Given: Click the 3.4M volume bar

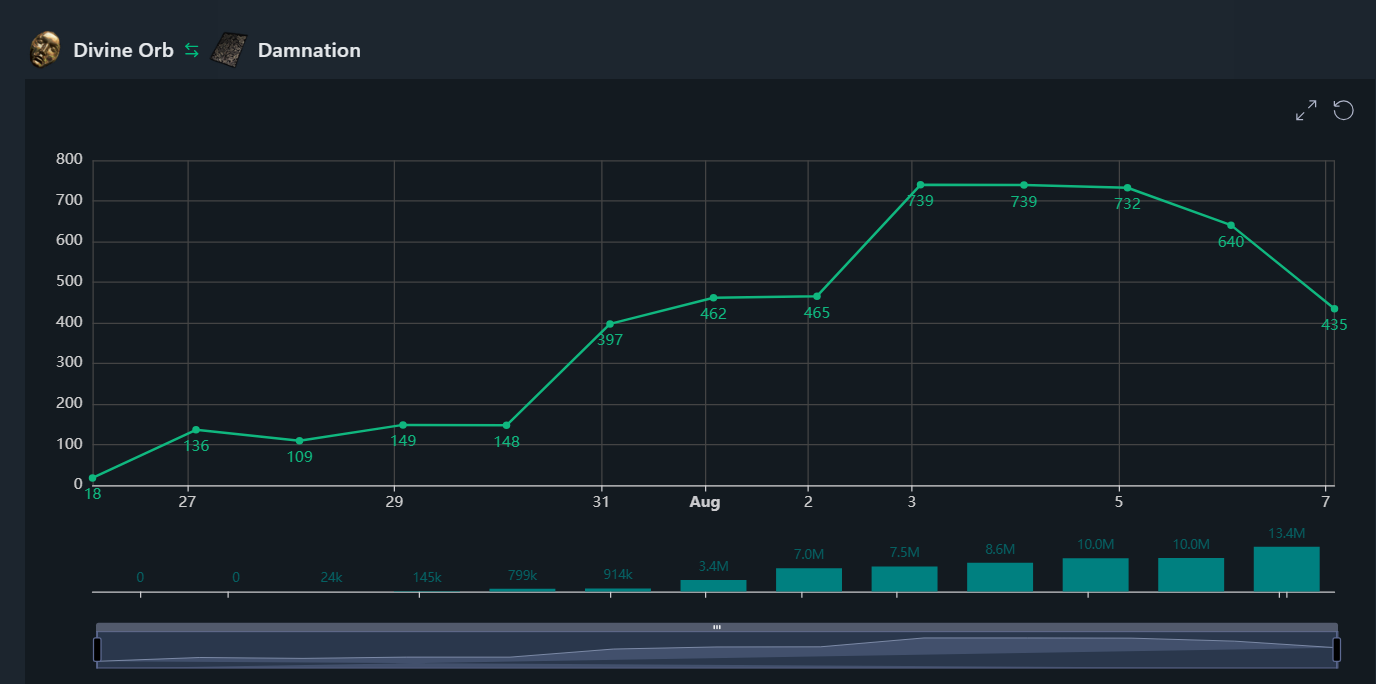Looking at the screenshot, I should click(713, 586).
